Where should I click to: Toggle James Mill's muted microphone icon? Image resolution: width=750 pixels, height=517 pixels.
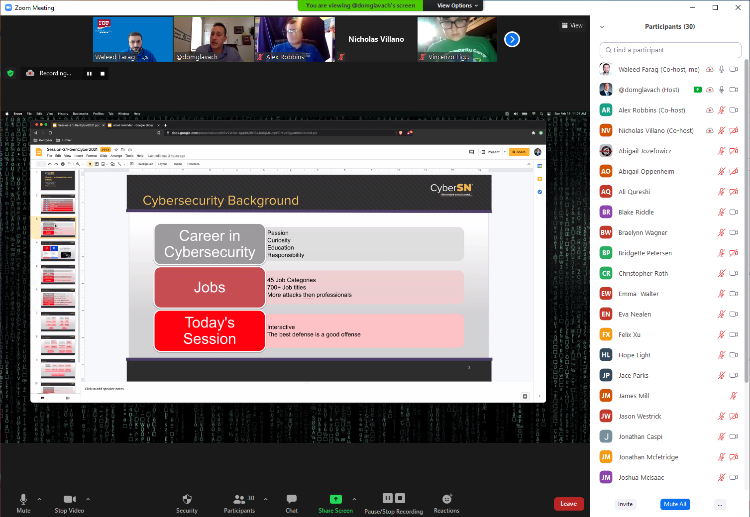point(733,396)
